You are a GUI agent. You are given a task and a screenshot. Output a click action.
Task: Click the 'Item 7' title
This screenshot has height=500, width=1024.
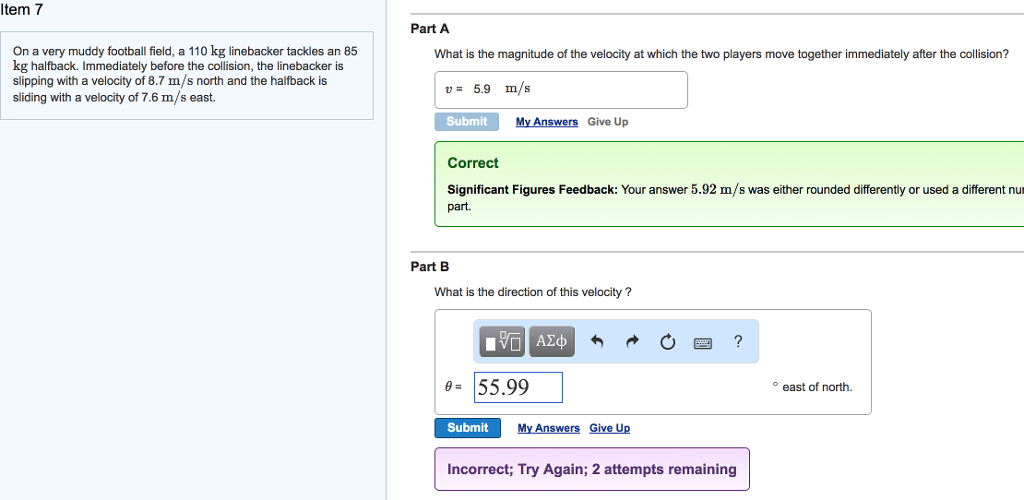(22, 10)
